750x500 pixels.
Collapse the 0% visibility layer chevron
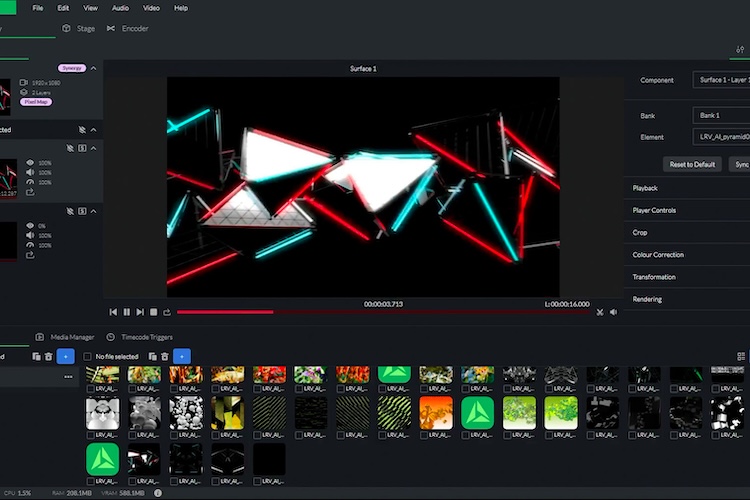coord(94,211)
